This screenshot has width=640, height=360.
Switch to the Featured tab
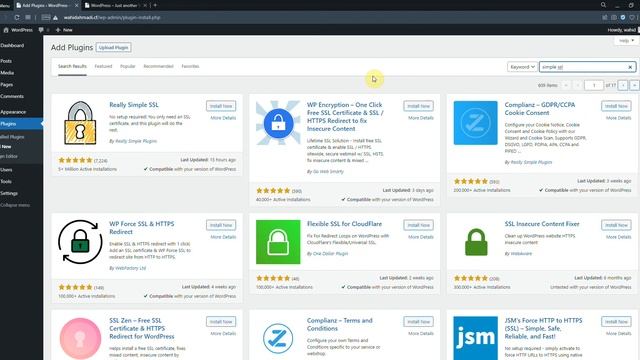coord(103,66)
